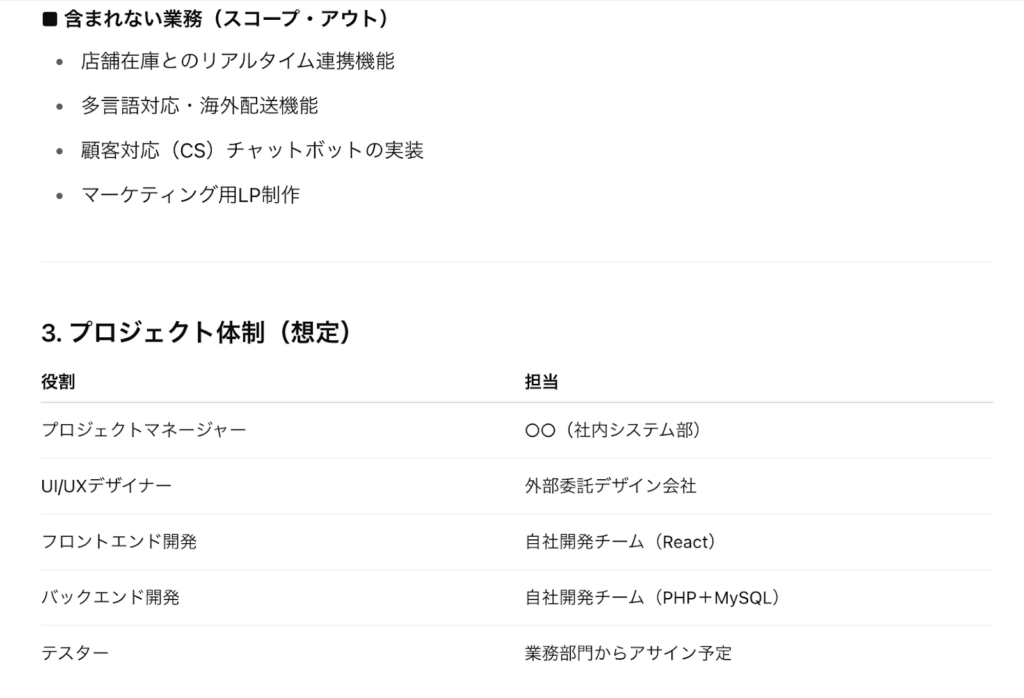Click the black square before 含まれない業務

50,19
